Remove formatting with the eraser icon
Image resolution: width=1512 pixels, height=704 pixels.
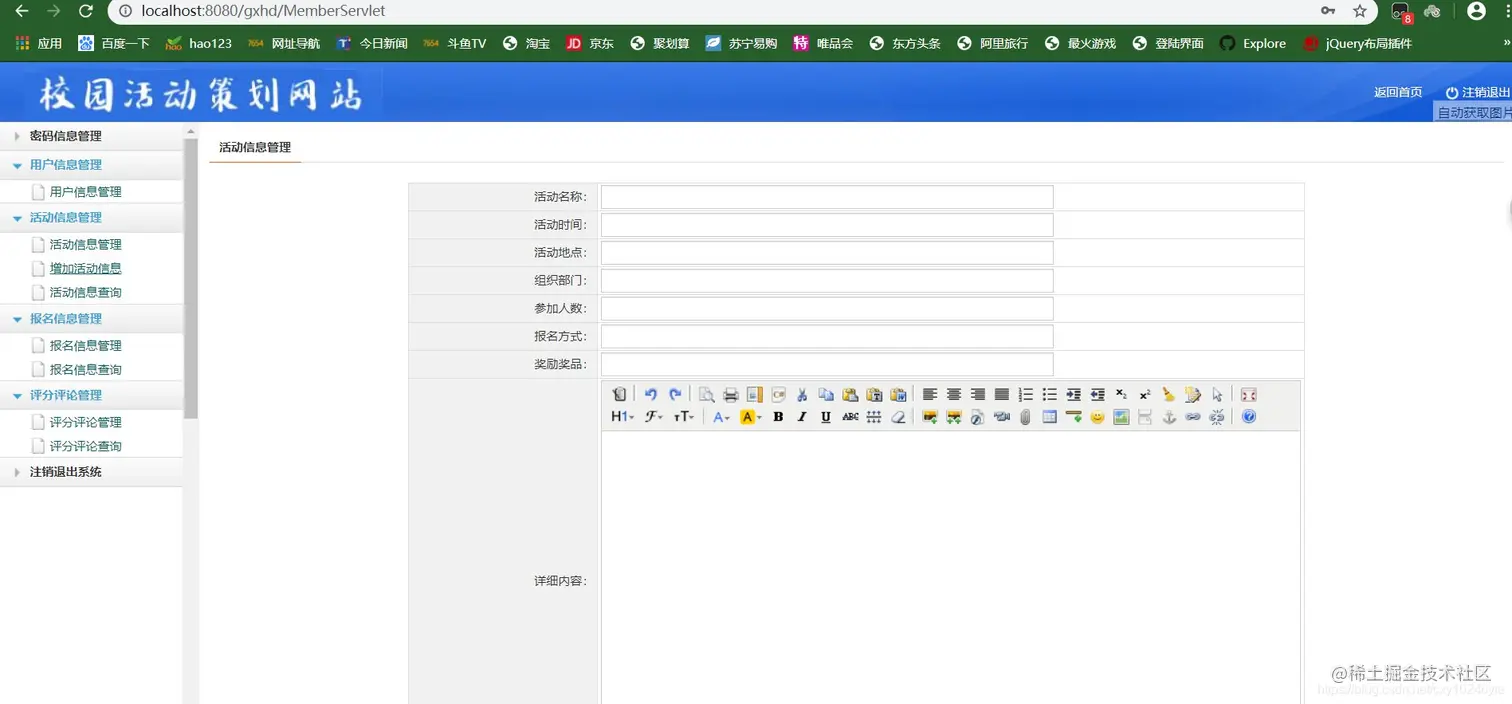[x=898, y=417]
